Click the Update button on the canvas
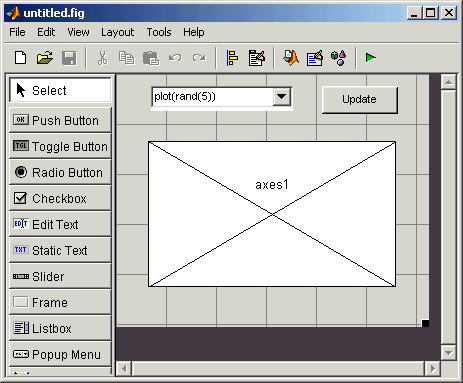463x383 pixels. [360, 100]
